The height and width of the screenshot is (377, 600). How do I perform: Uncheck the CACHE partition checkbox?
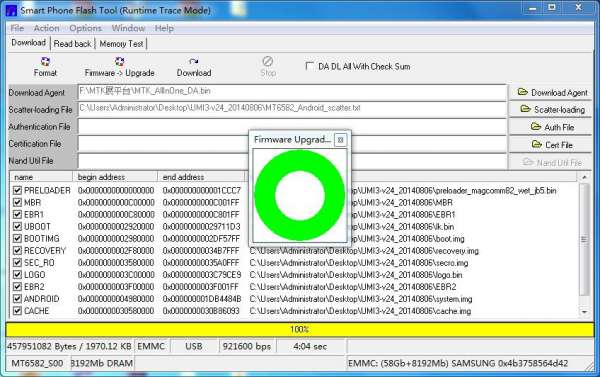tap(17, 311)
